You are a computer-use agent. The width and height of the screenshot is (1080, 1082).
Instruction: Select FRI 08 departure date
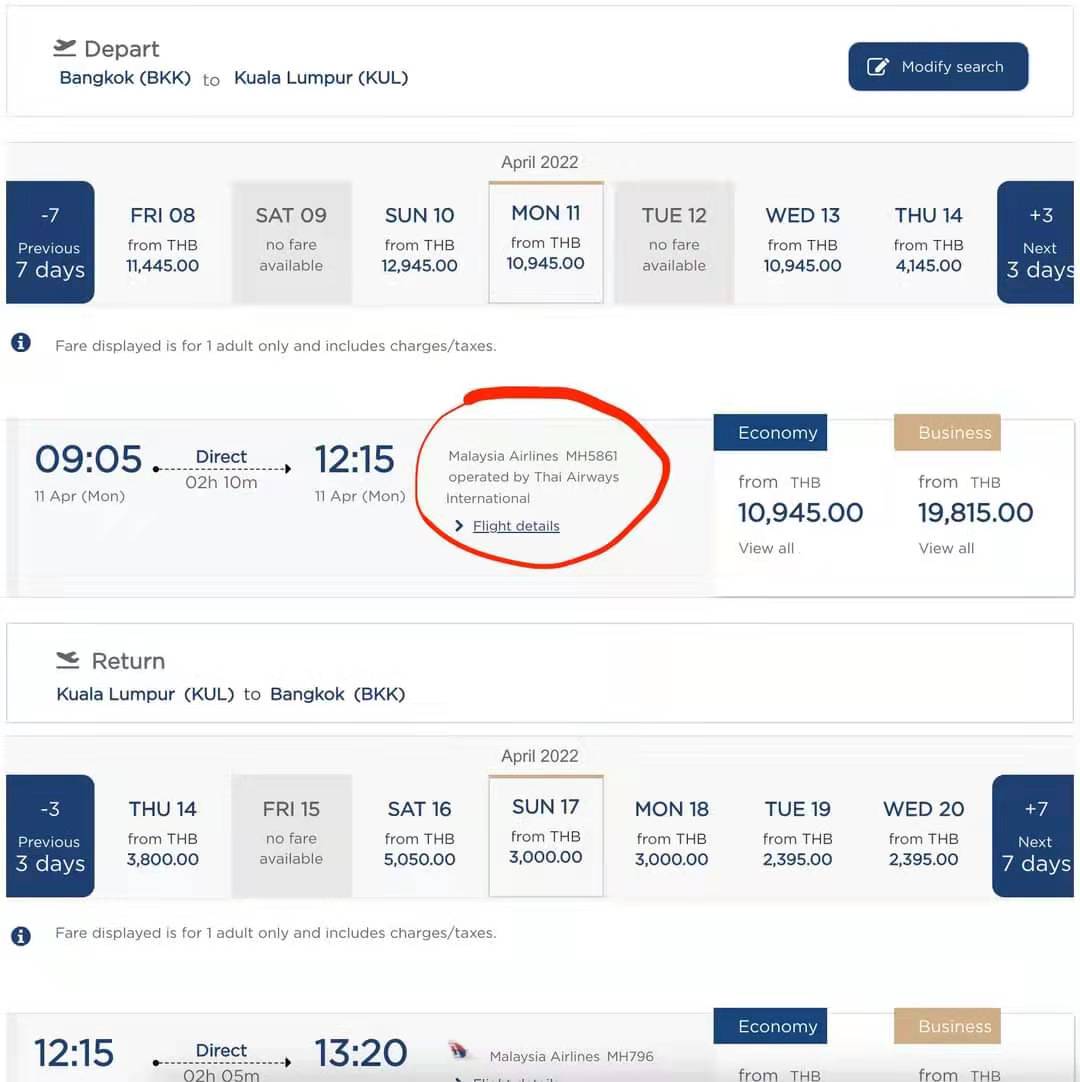tap(162, 241)
